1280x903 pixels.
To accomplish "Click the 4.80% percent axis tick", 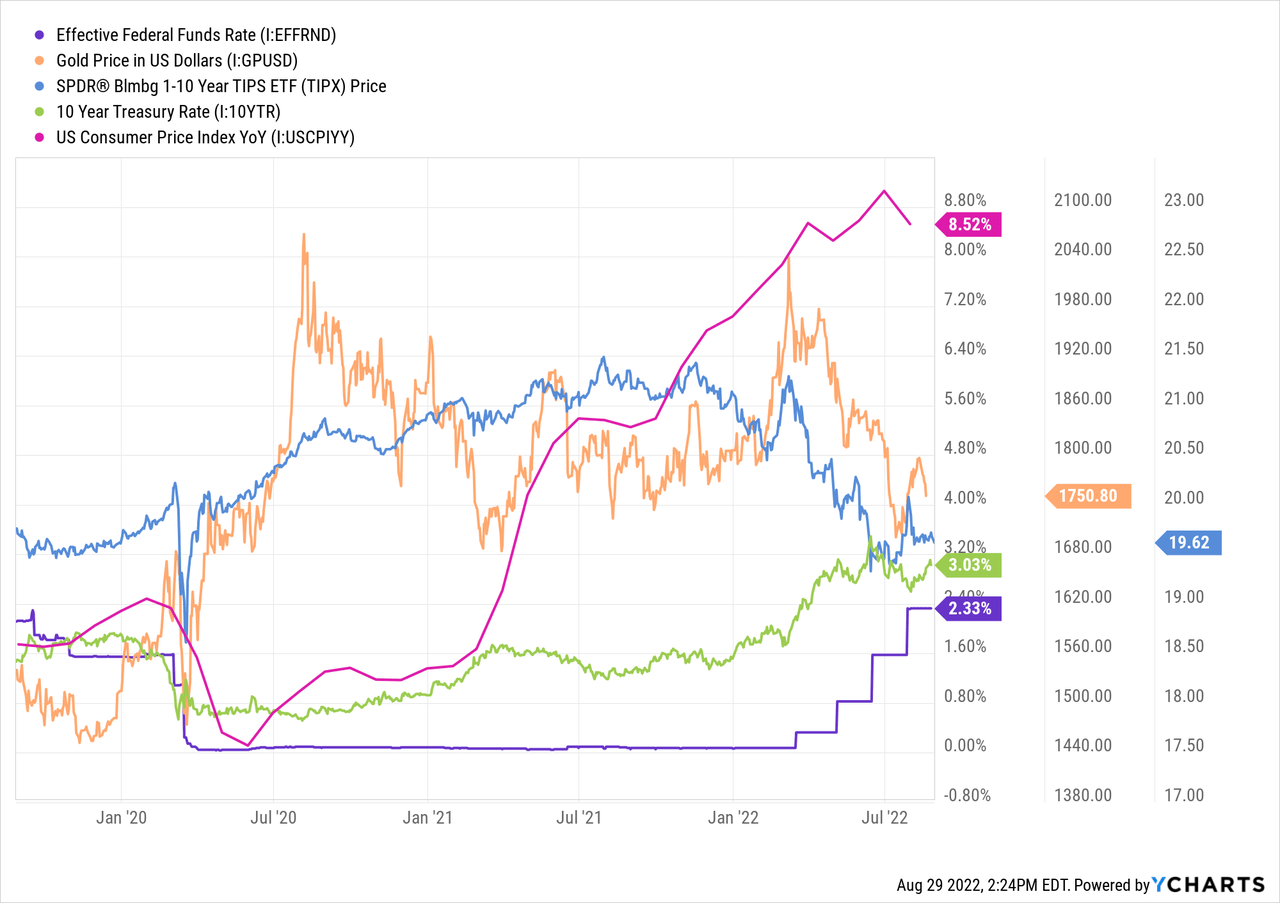I will coord(964,448).
